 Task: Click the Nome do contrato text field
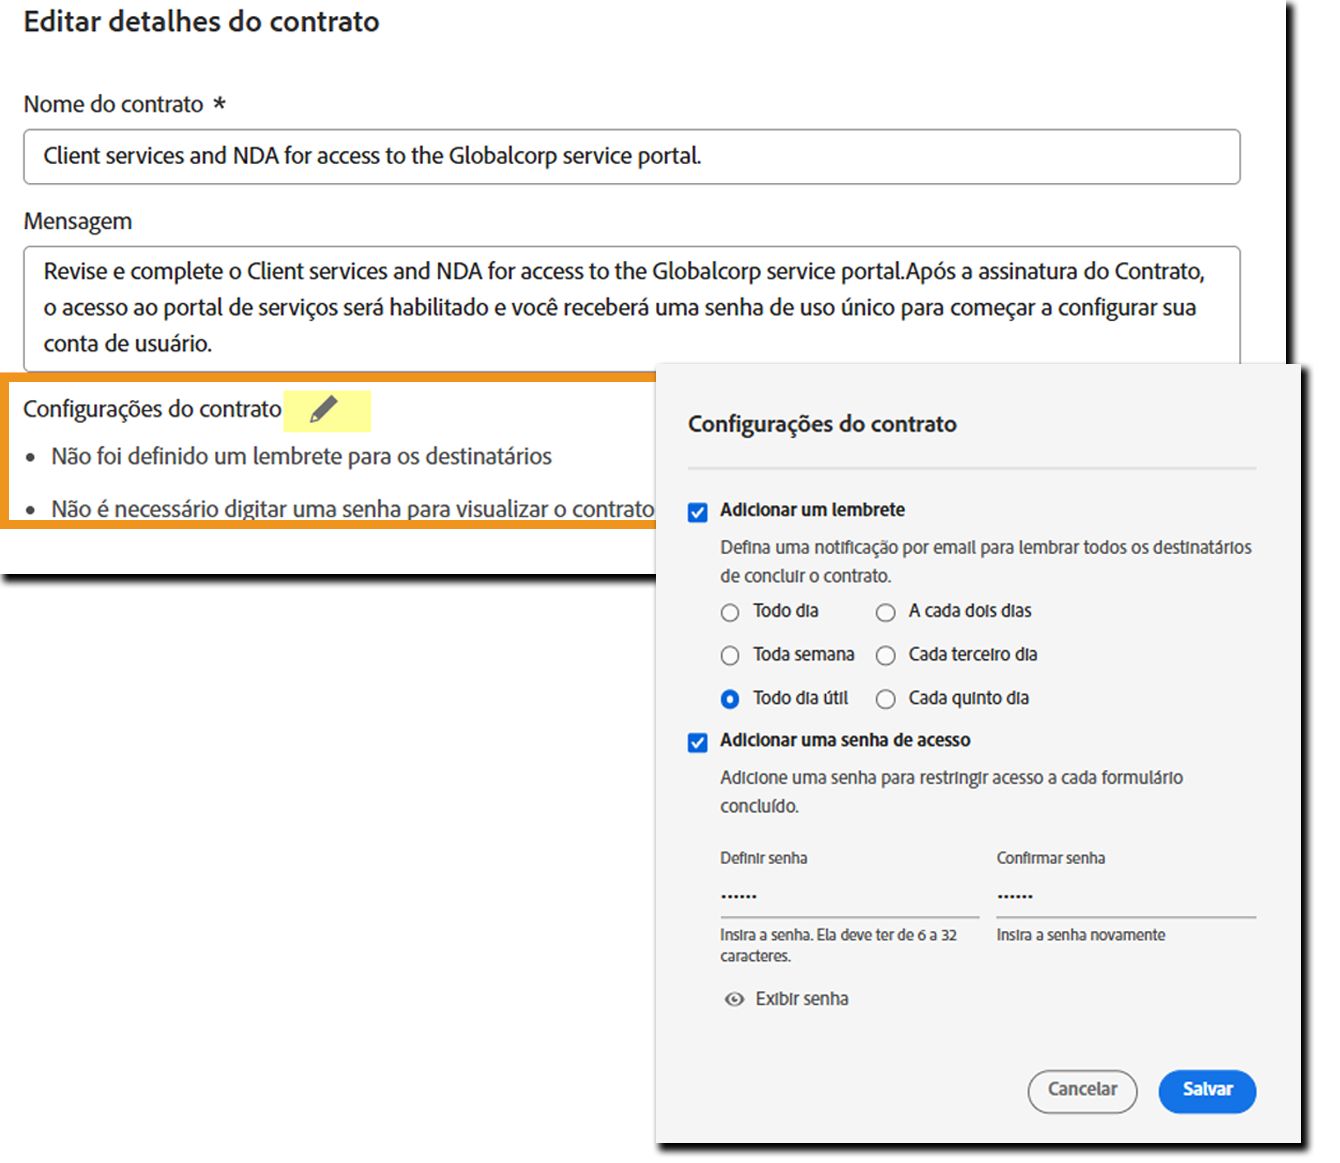[631, 157]
